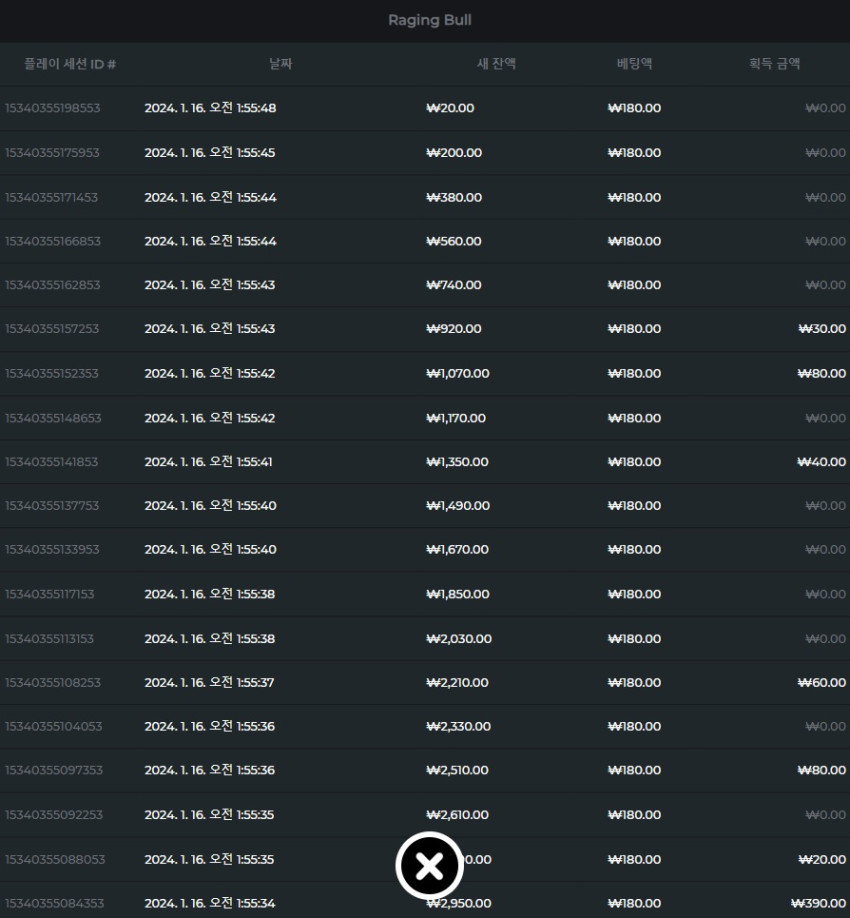Select session ID 15340355137753

coord(52,506)
